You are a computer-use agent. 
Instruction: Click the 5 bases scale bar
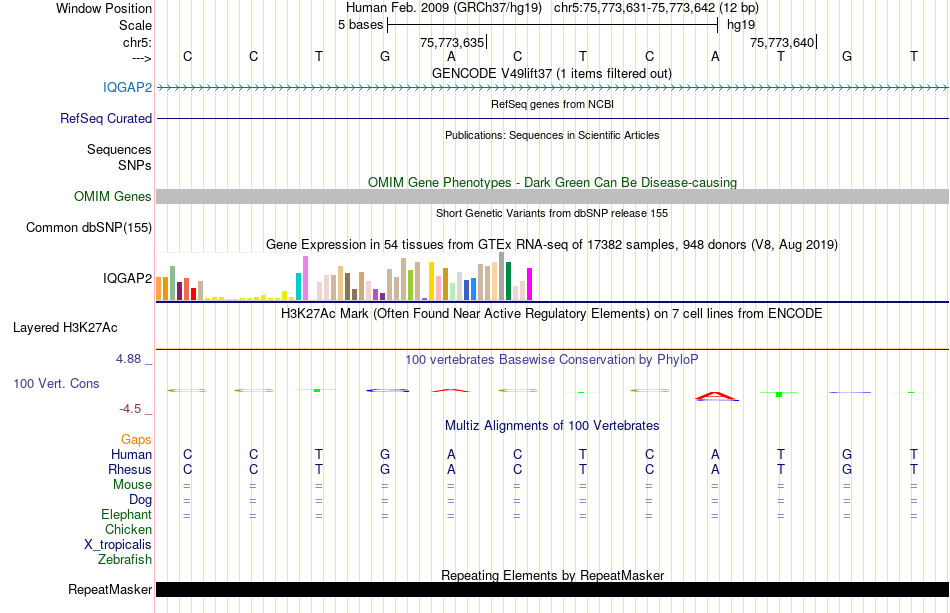(x=553, y=25)
